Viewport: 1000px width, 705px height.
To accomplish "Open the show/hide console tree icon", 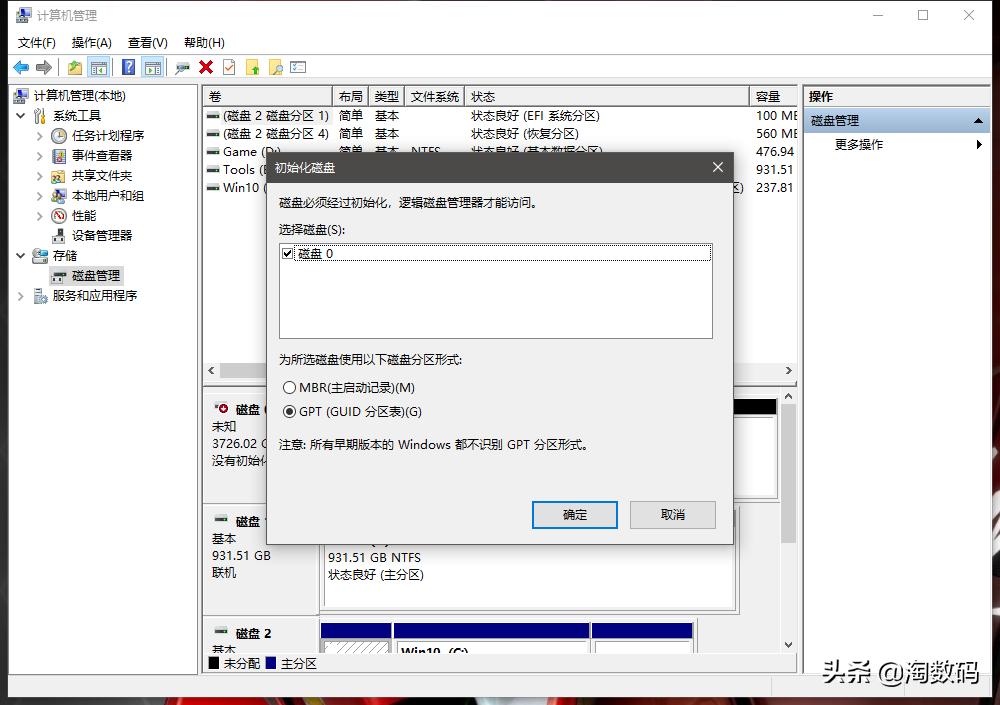I will pos(99,67).
